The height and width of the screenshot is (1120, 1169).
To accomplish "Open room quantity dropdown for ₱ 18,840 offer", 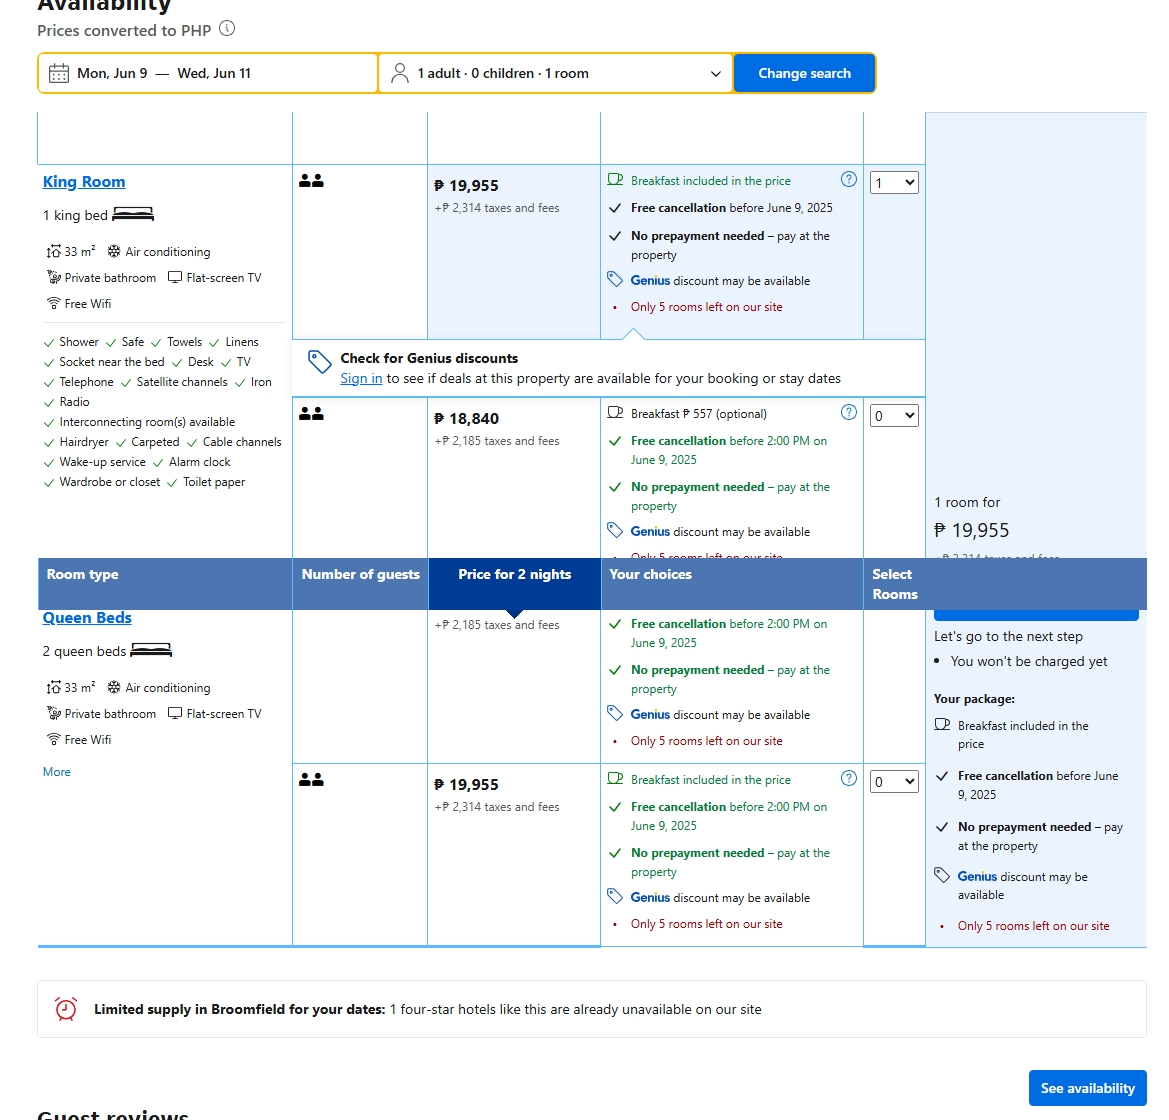I will (894, 416).
